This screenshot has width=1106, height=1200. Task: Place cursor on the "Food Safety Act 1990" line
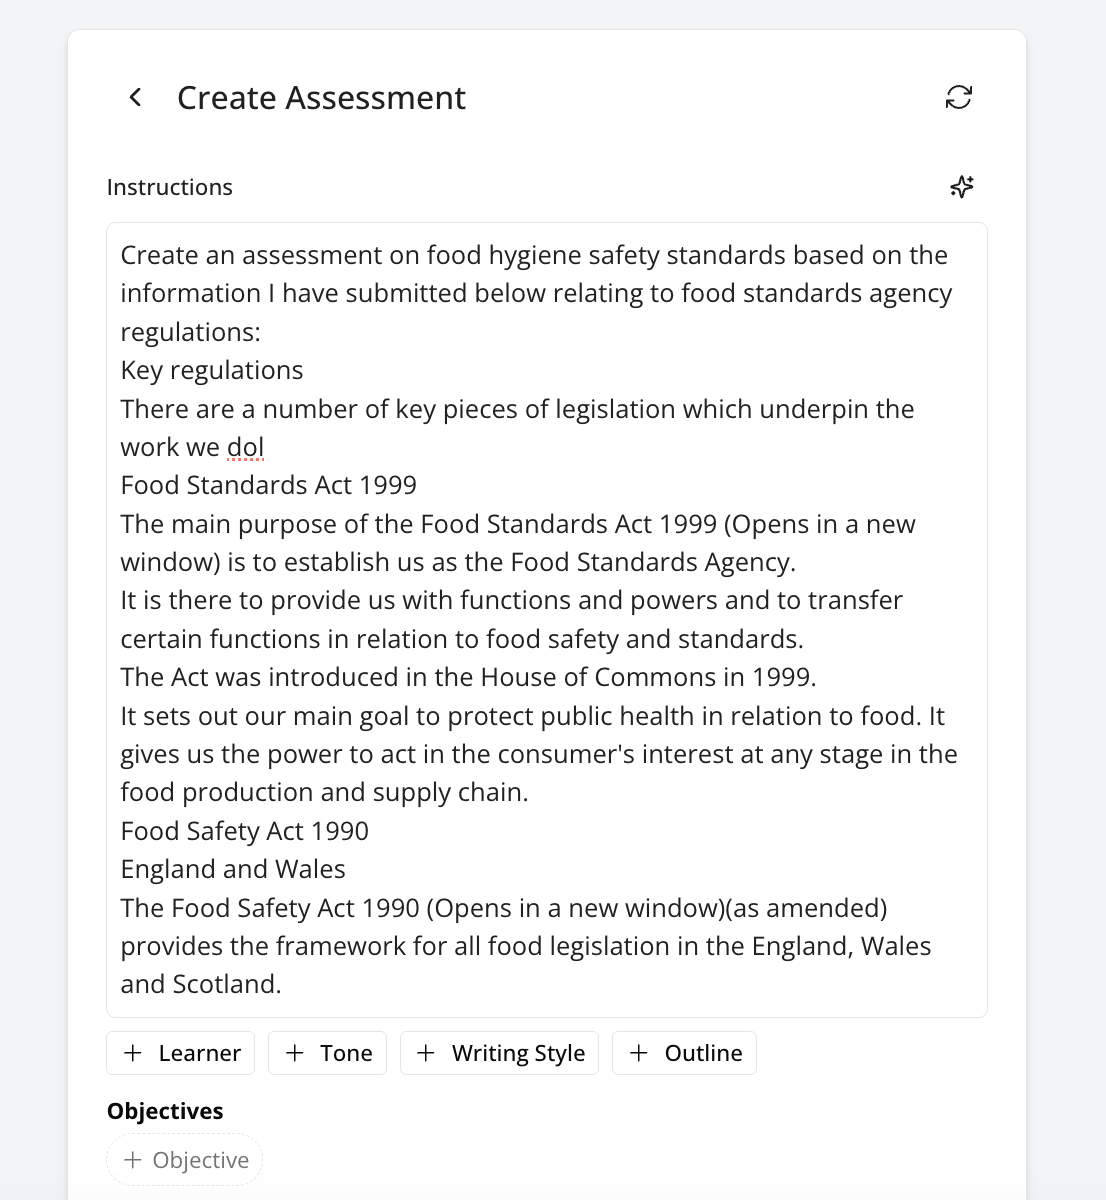click(244, 831)
